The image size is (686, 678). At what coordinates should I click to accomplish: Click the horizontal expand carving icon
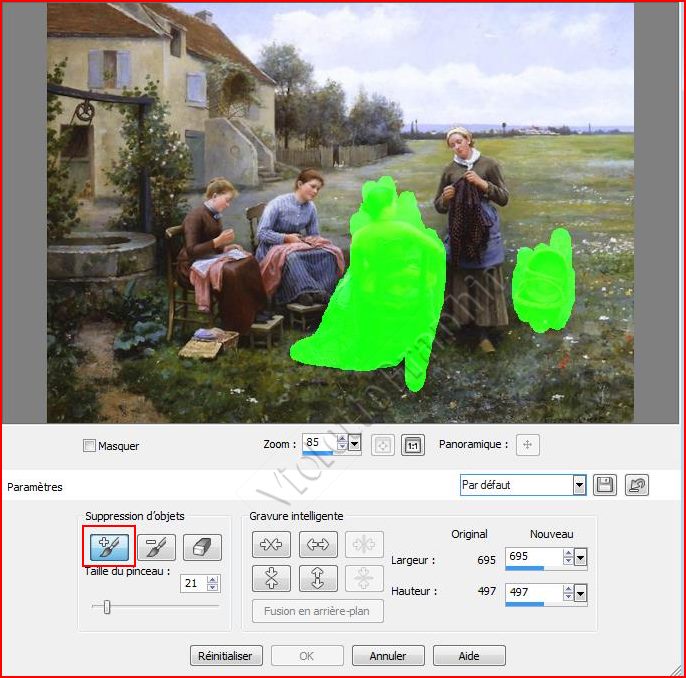[x=317, y=546]
